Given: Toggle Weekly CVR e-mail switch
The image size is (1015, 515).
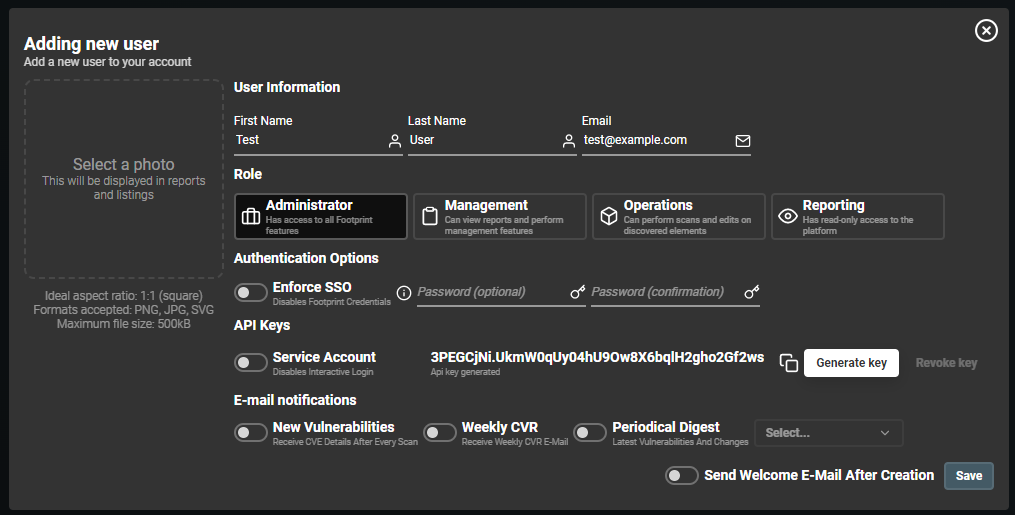Looking at the screenshot, I should [x=439, y=432].
